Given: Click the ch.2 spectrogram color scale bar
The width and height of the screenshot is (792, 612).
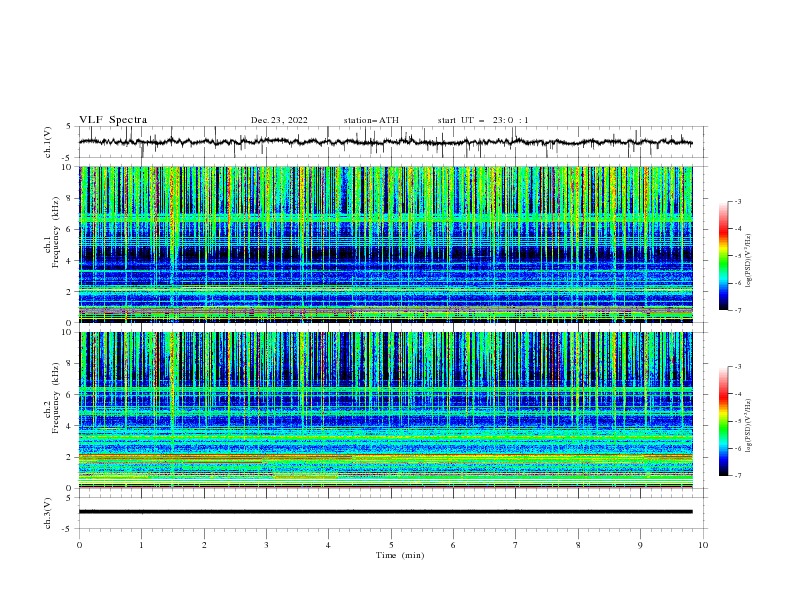Looking at the screenshot, I should click(x=723, y=421).
